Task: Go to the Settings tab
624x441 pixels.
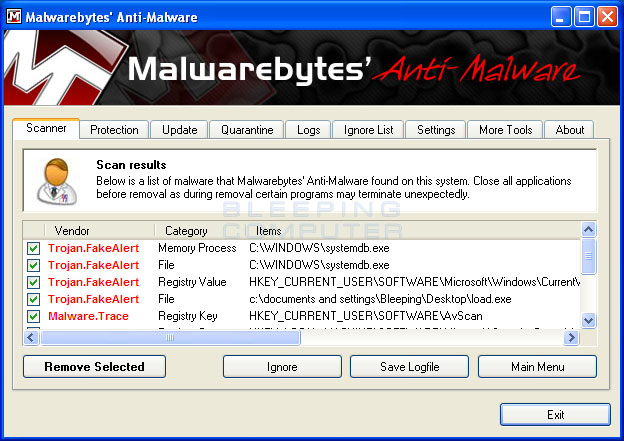Action: tap(436, 130)
